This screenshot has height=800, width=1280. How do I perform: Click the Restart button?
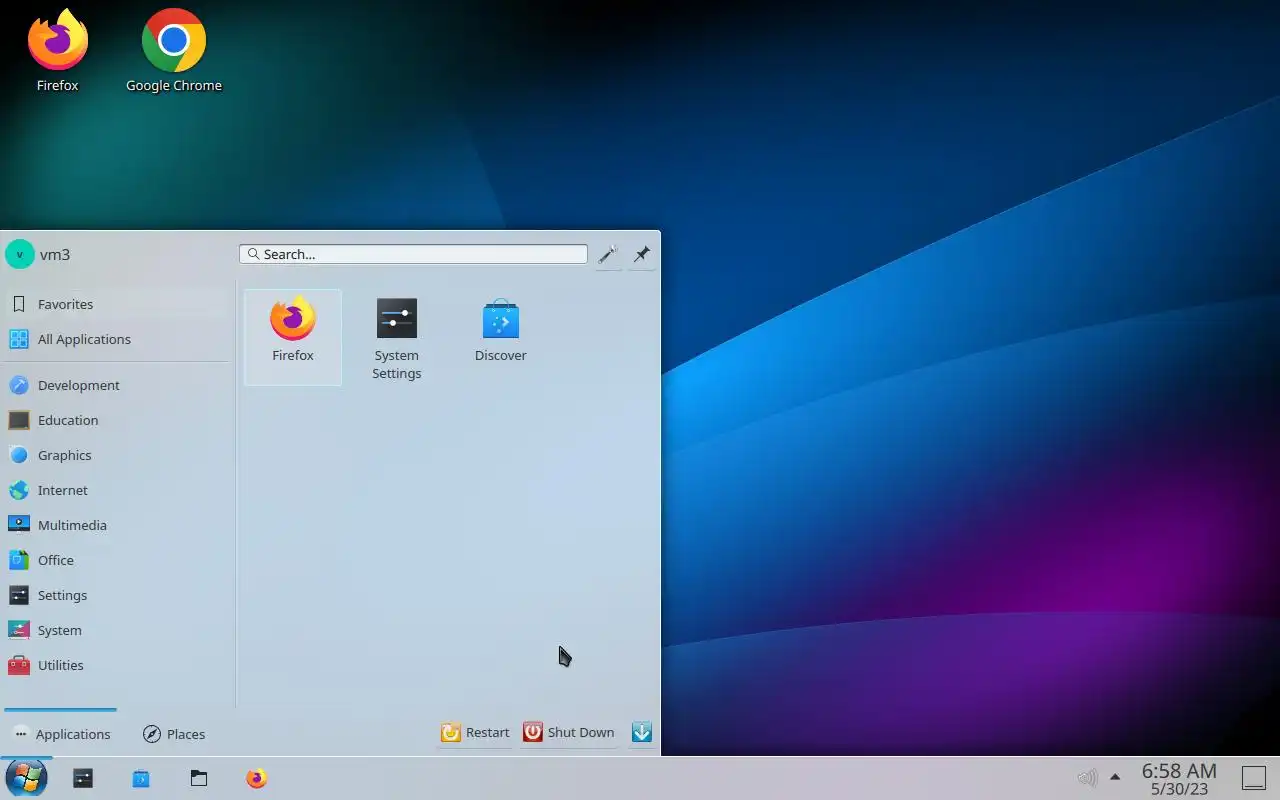(475, 733)
